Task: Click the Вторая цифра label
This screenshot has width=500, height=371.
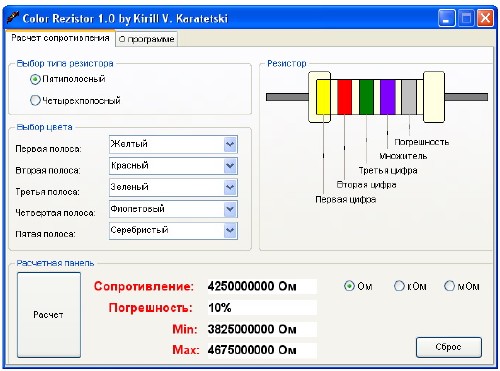Action: 366,185
